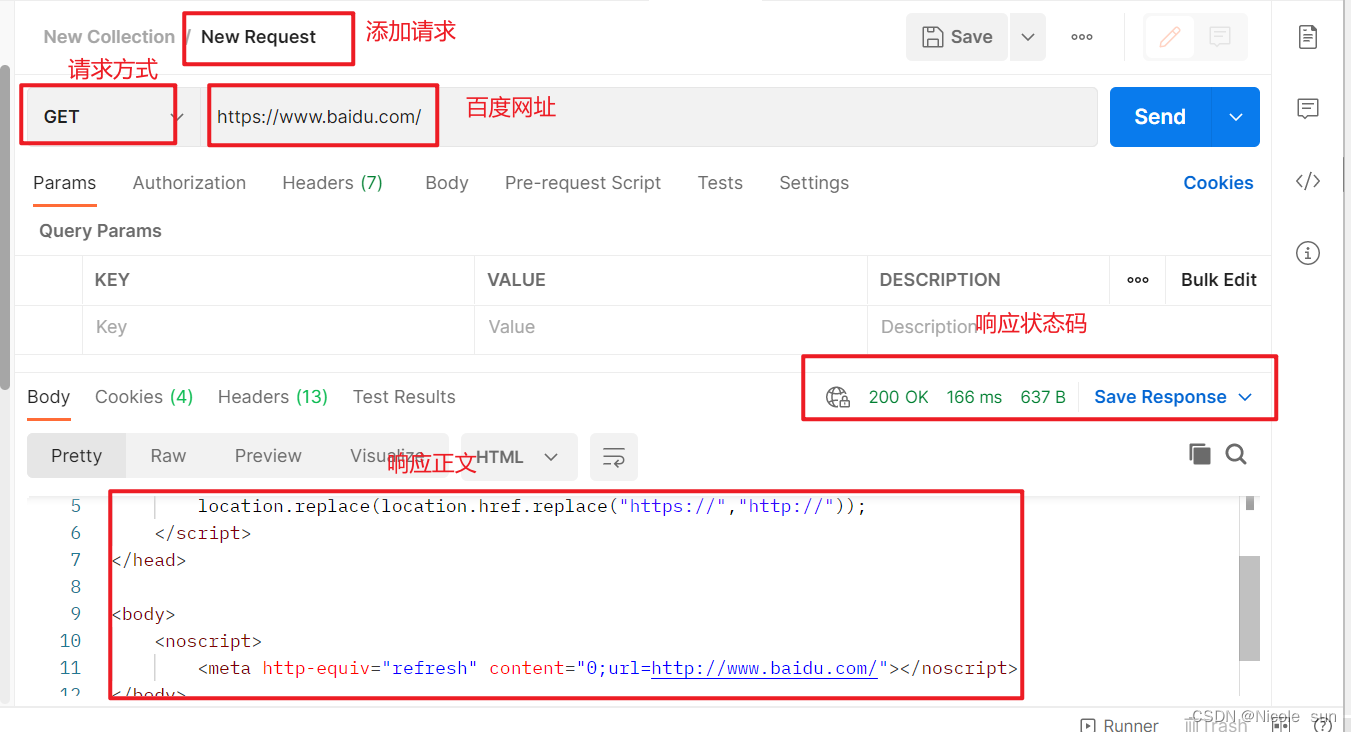Follow the http://www.baidu.com/ link in response
This screenshot has height=732, width=1351.
[764, 668]
